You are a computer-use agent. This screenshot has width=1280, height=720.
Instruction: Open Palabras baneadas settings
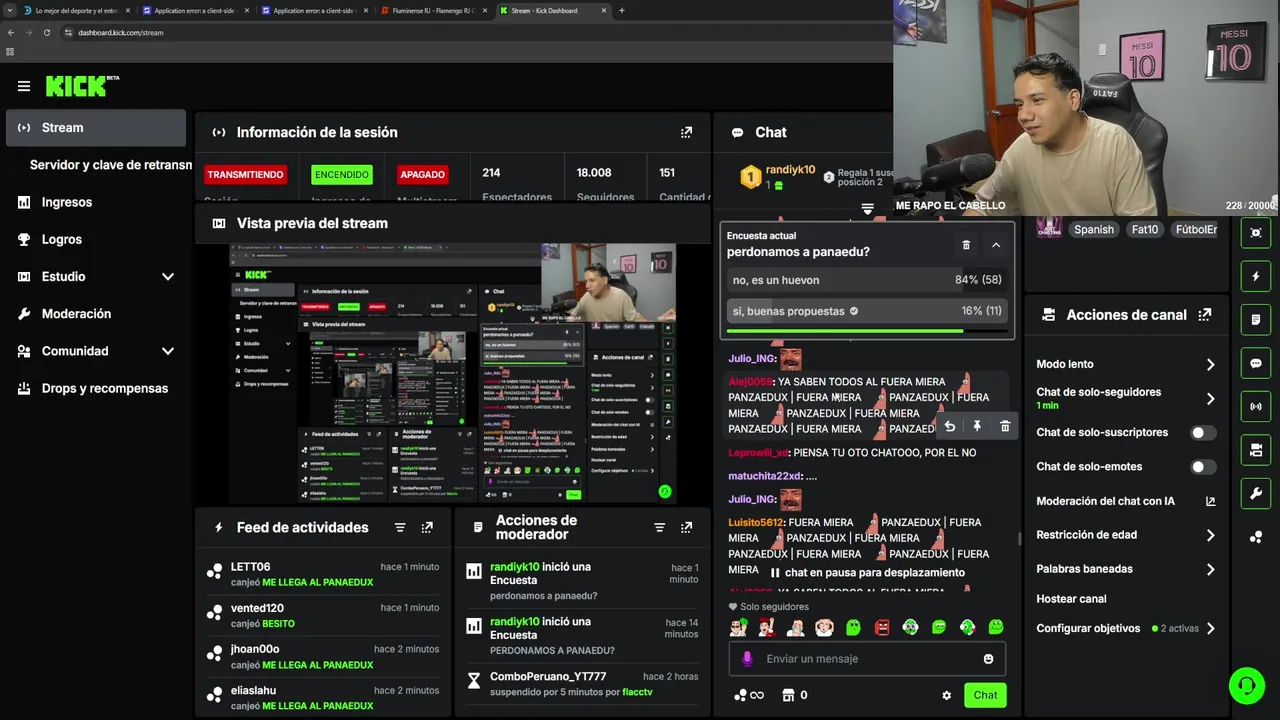coord(1126,569)
